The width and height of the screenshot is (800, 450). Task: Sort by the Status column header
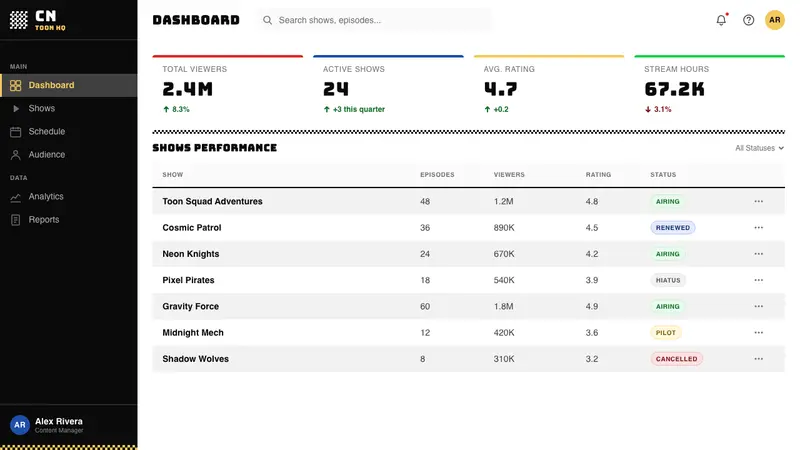click(663, 174)
